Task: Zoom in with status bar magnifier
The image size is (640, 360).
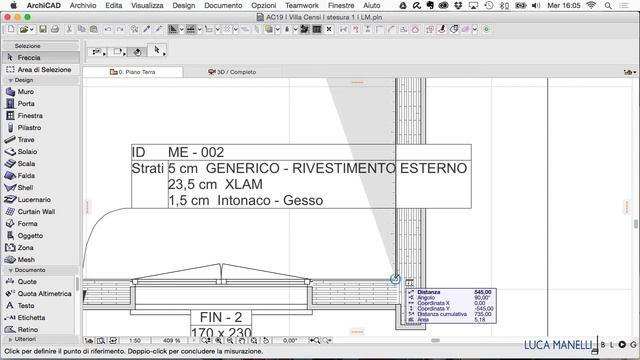Action: point(219,340)
